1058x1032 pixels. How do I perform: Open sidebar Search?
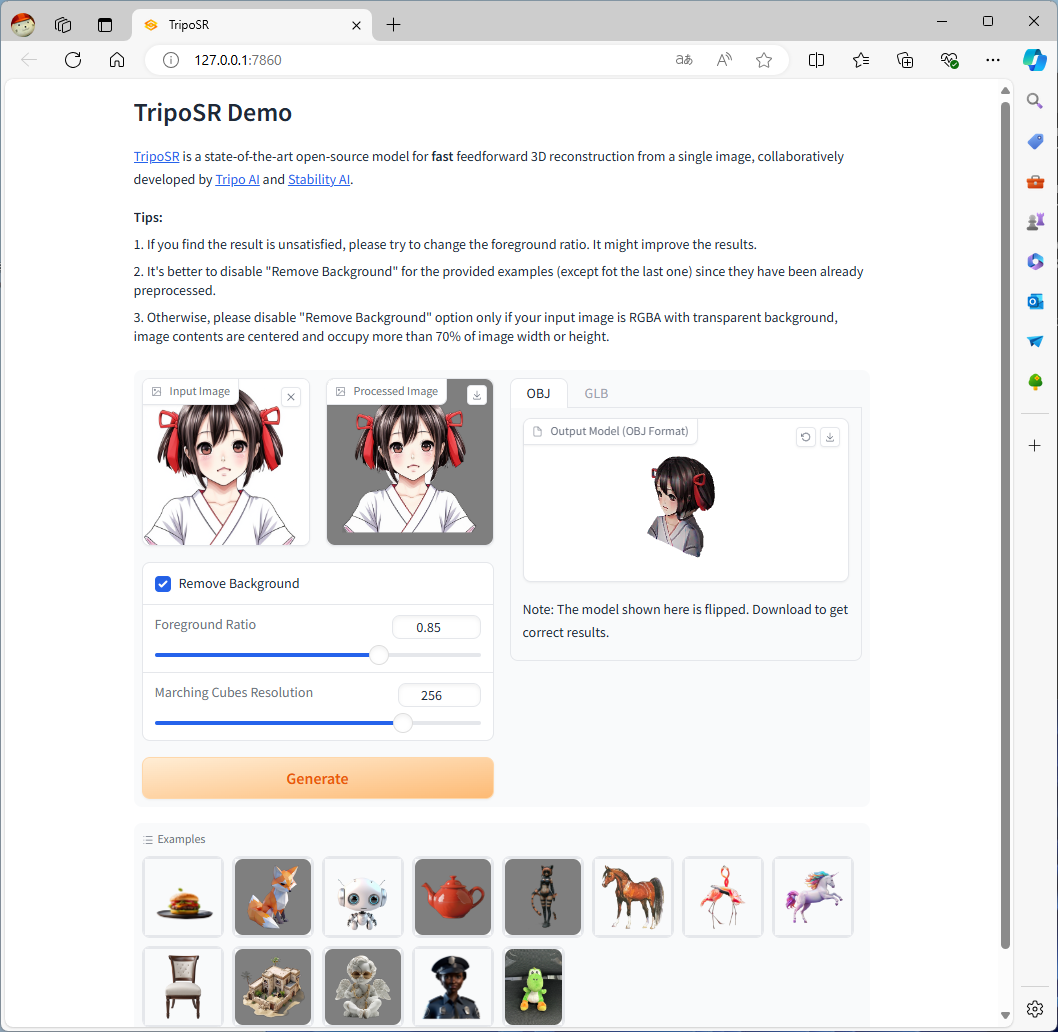(1034, 101)
